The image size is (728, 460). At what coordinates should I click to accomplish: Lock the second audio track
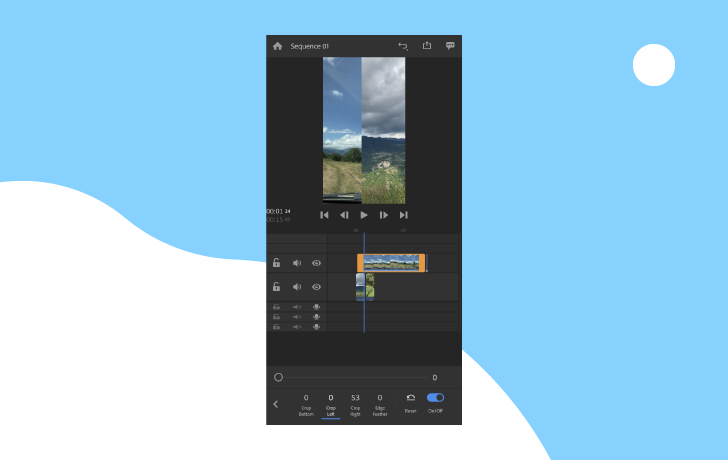[276, 317]
